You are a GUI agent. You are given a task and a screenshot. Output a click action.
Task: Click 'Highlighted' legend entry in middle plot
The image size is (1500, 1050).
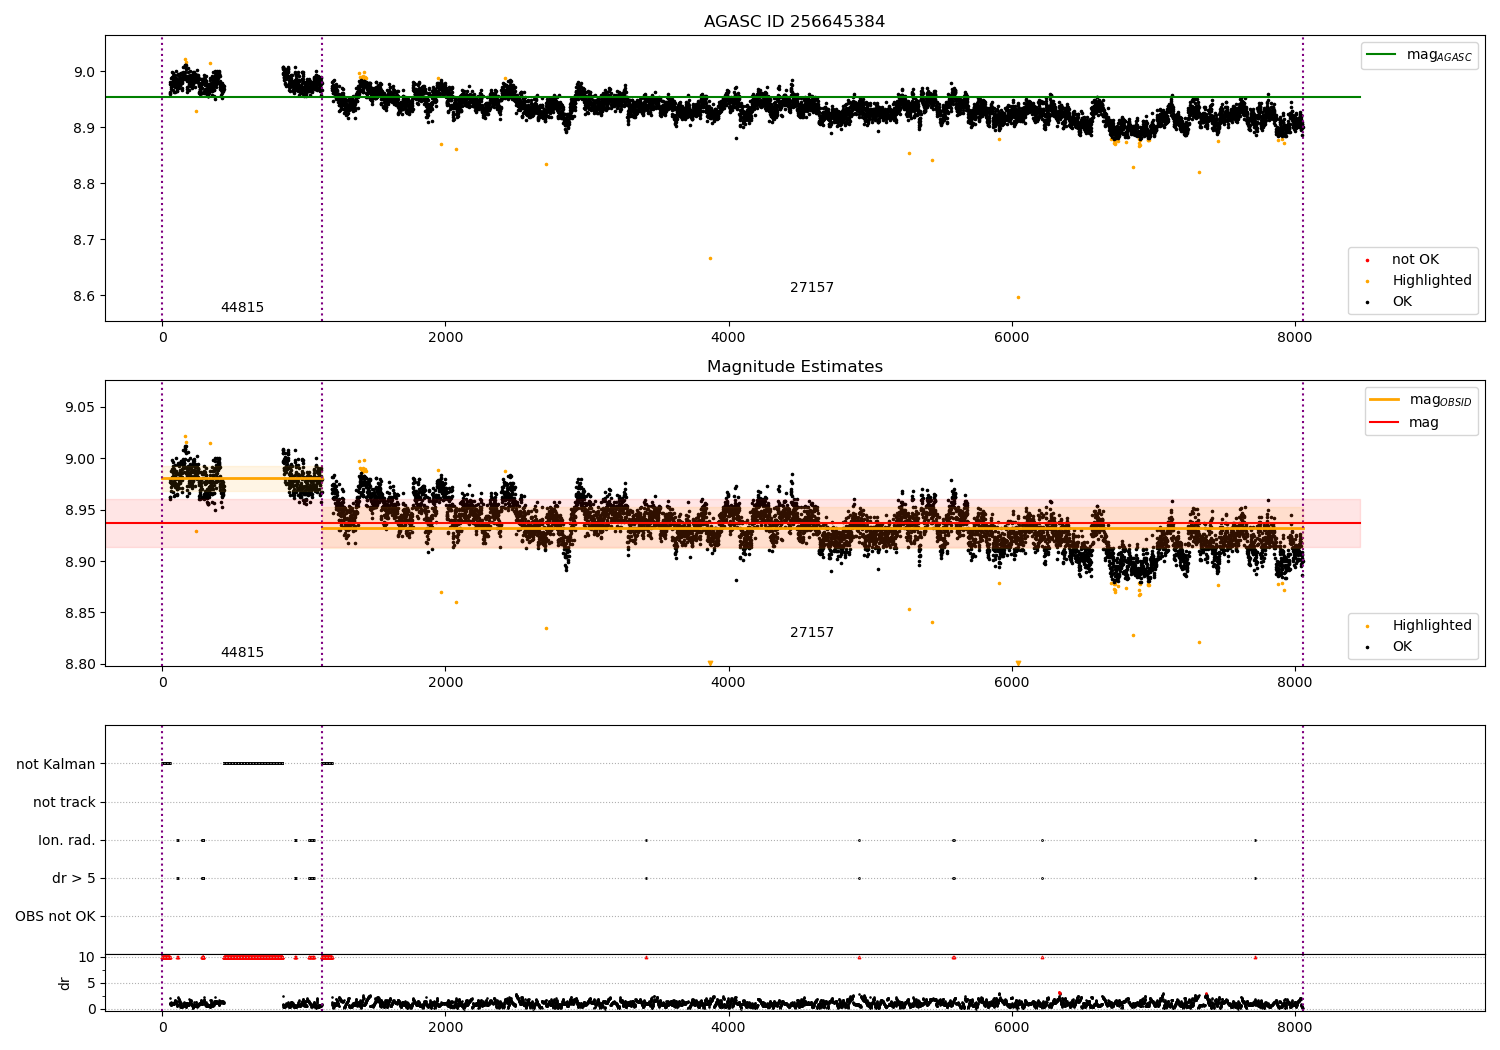coord(1419,626)
